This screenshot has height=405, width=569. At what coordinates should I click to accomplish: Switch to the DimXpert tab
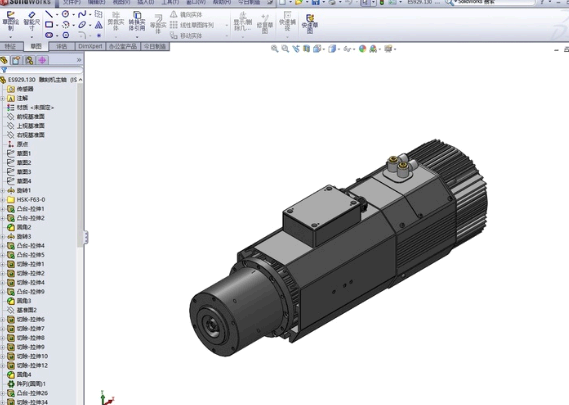tap(90, 46)
